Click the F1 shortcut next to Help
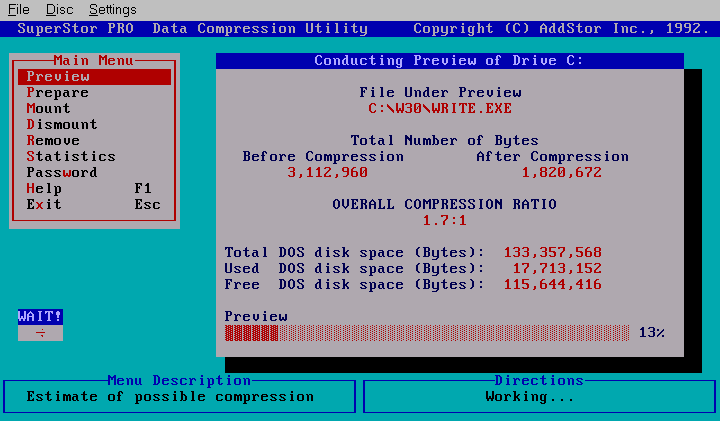This screenshot has height=421, width=720. coord(143,189)
